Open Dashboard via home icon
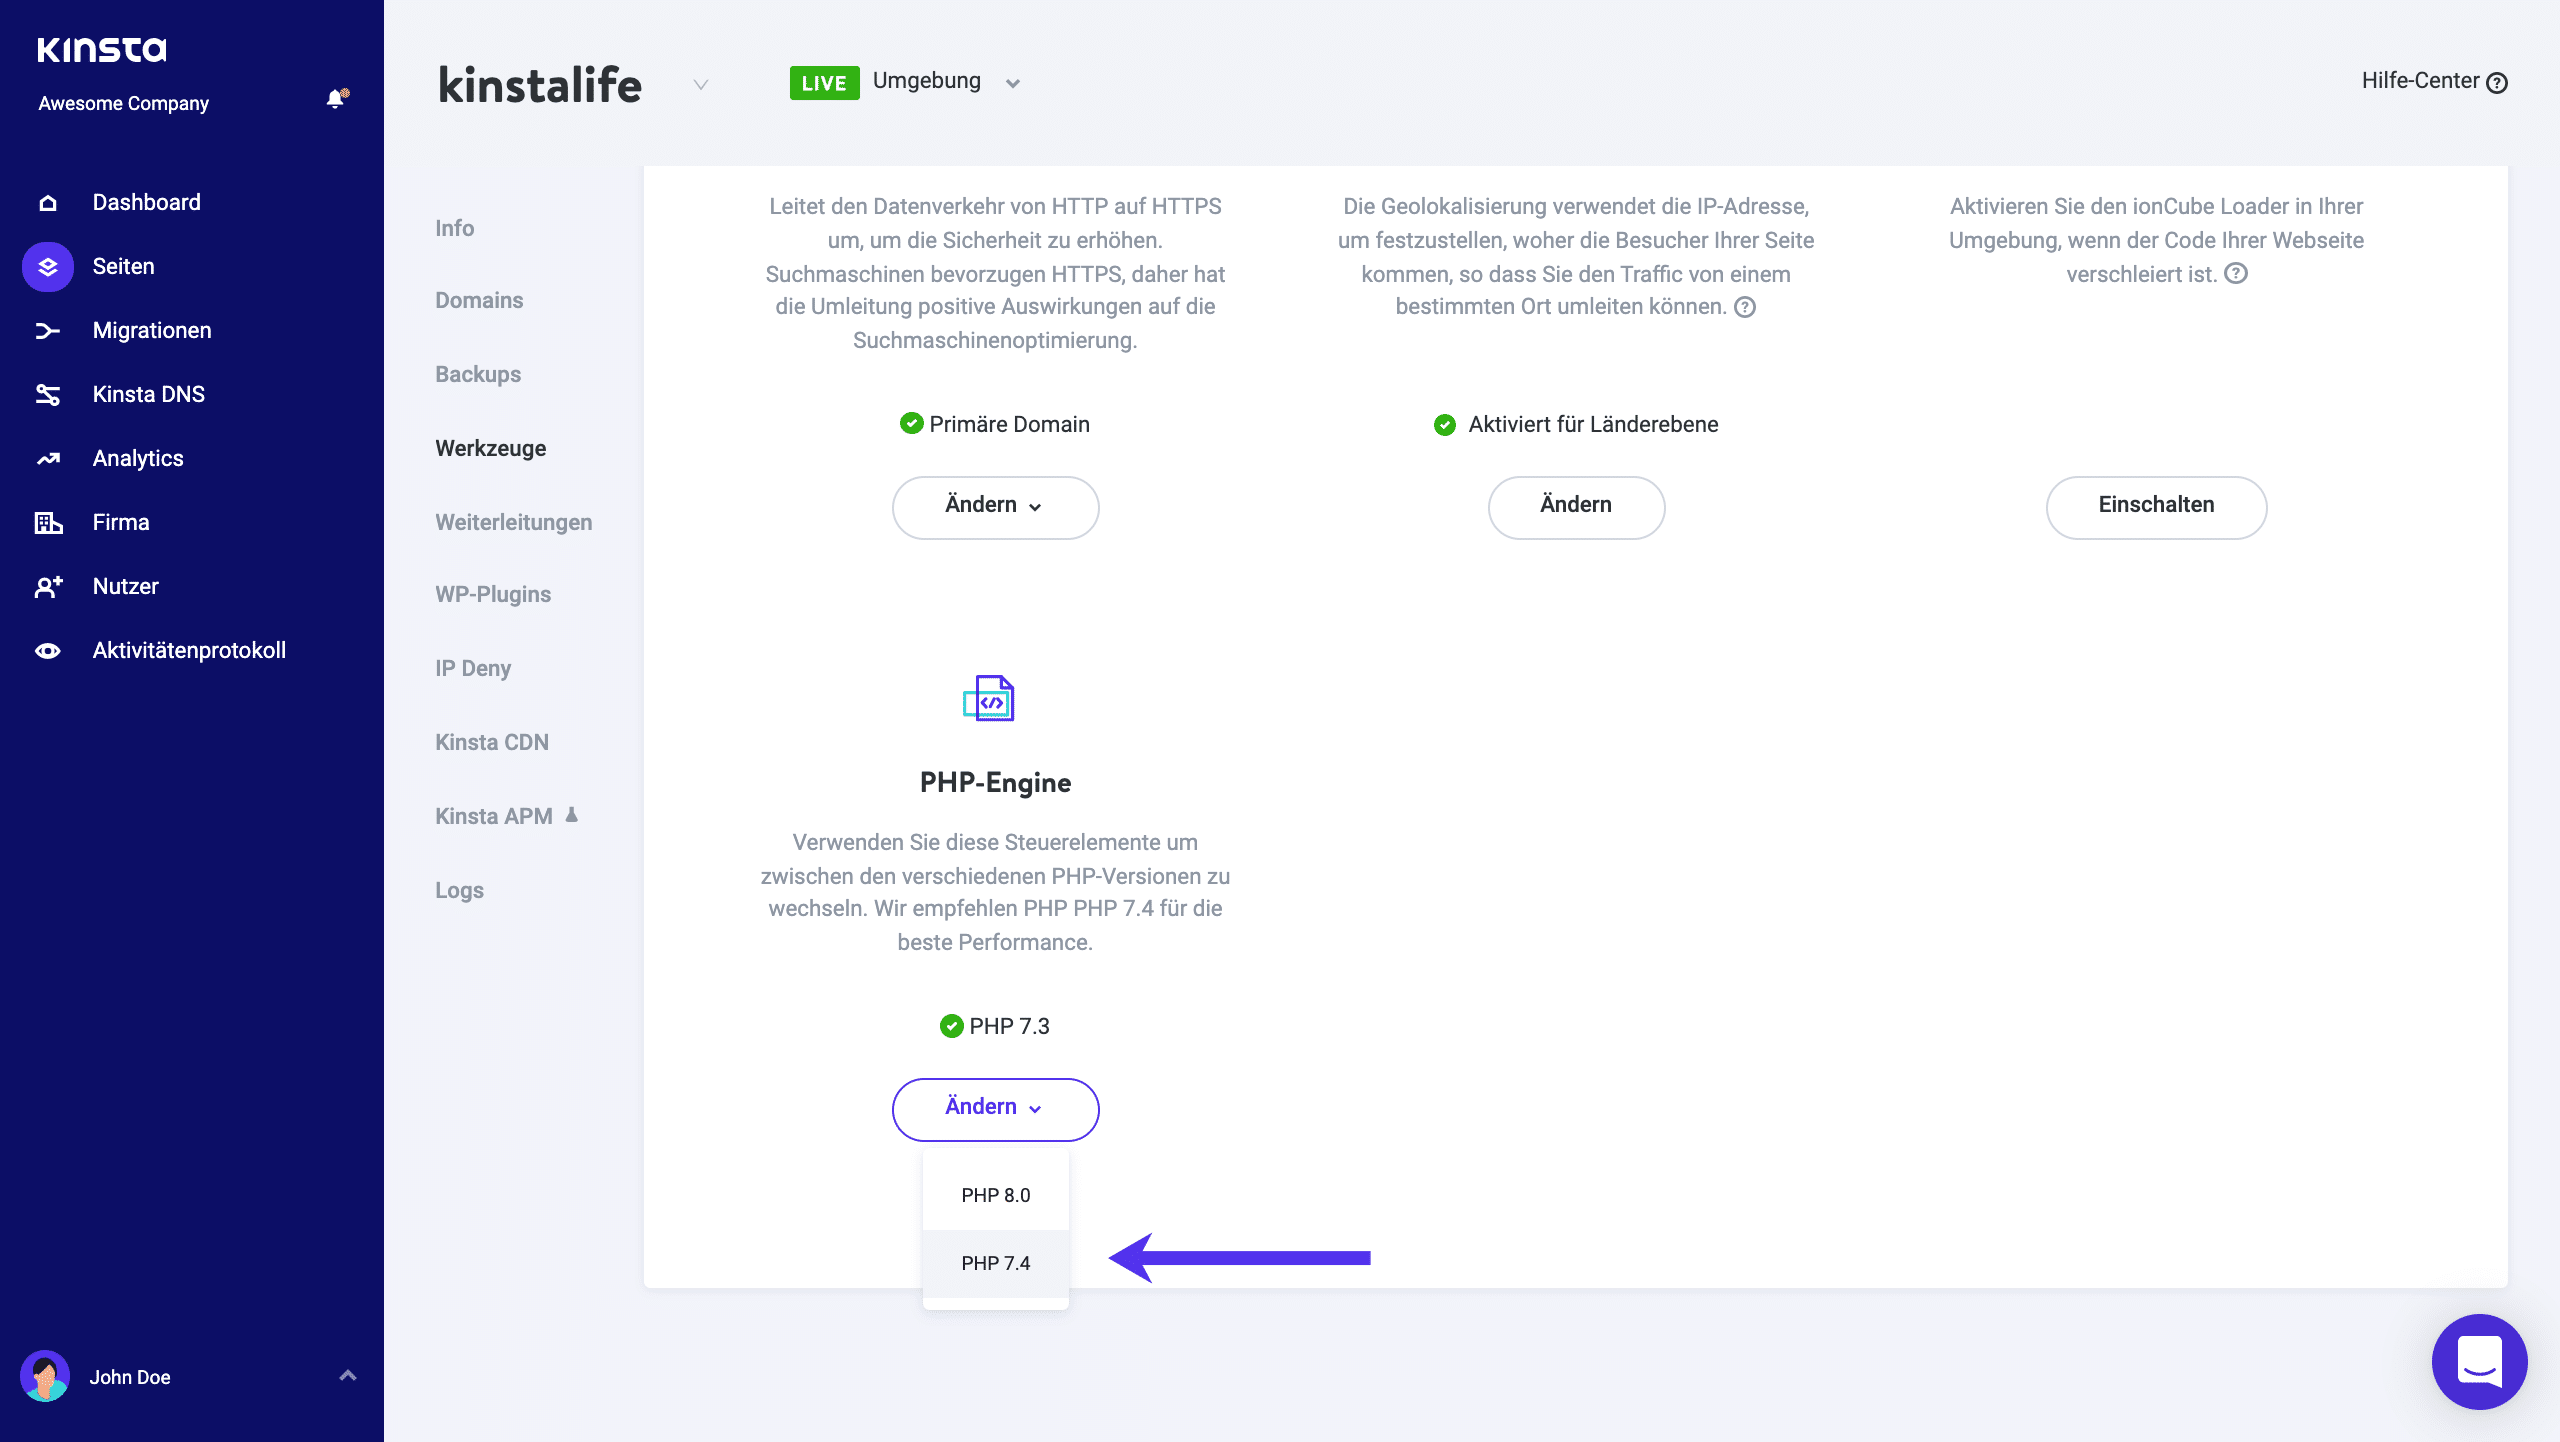Image resolution: width=2560 pixels, height=1442 pixels. click(48, 203)
